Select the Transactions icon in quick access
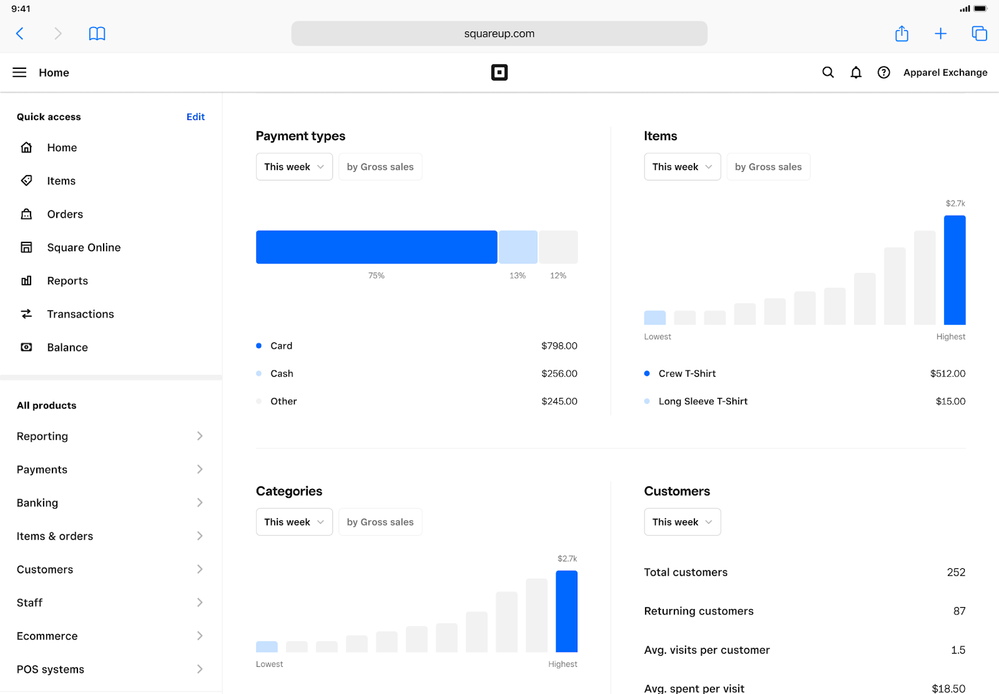Viewport: 999px width, 694px height. (27, 314)
